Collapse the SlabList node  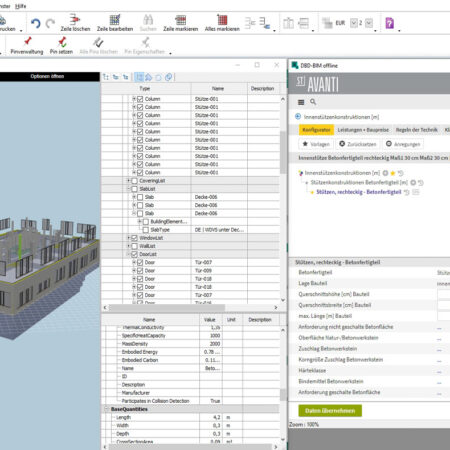pos(129,189)
